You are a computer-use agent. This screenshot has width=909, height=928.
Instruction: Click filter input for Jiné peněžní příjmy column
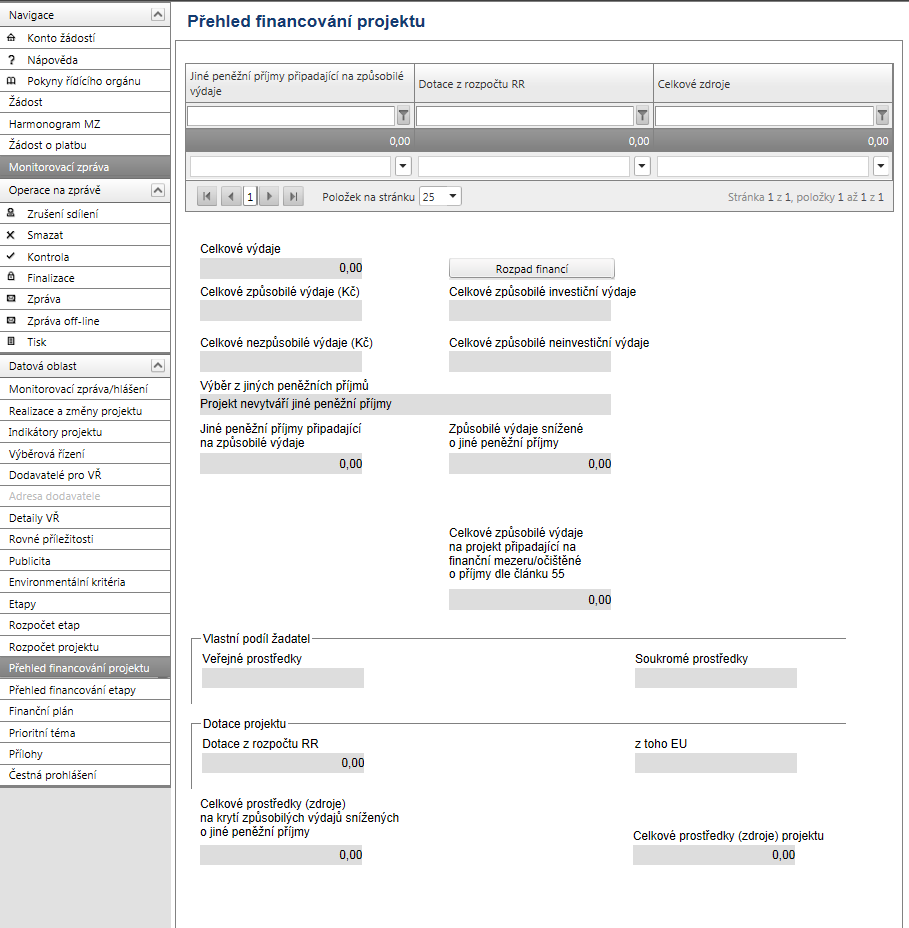pyautogui.click(x=291, y=115)
